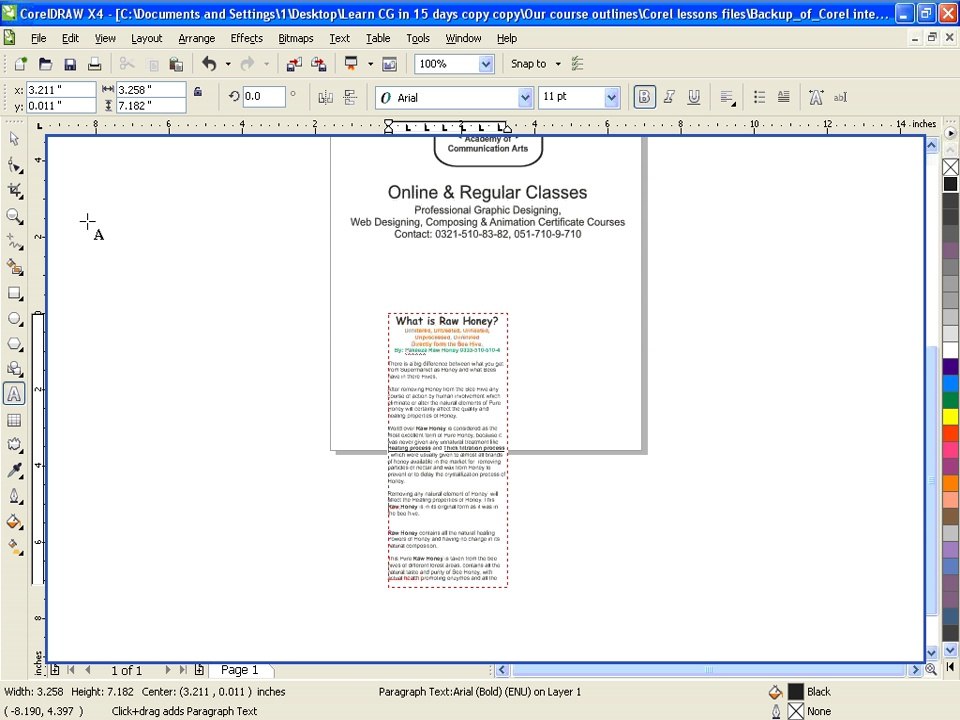Add page after current page
Viewport: 960px width, 720px height.
point(199,670)
